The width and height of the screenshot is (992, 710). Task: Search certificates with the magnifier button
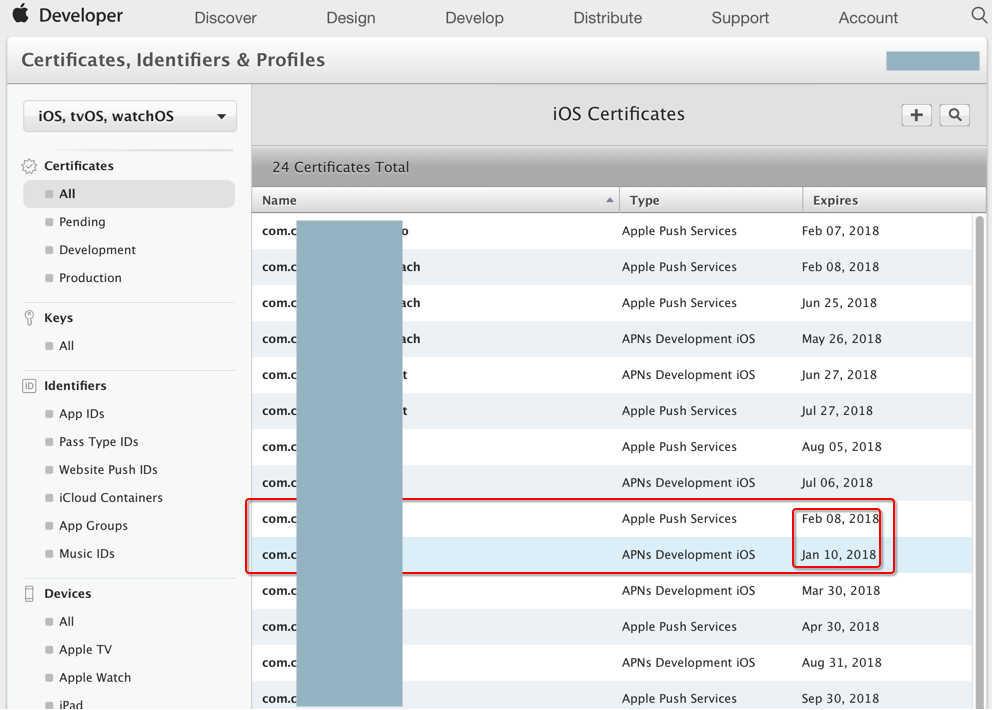(955, 115)
